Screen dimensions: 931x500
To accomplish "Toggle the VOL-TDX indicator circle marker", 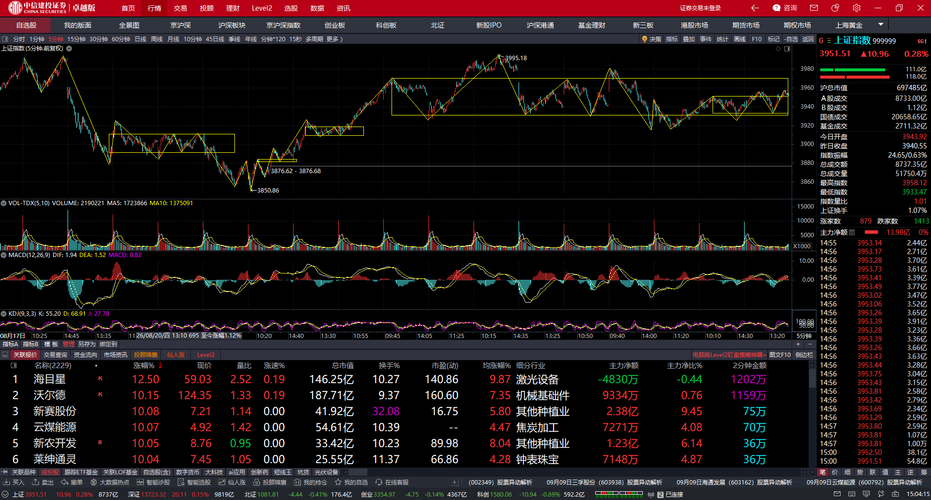I will click(4, 203).
